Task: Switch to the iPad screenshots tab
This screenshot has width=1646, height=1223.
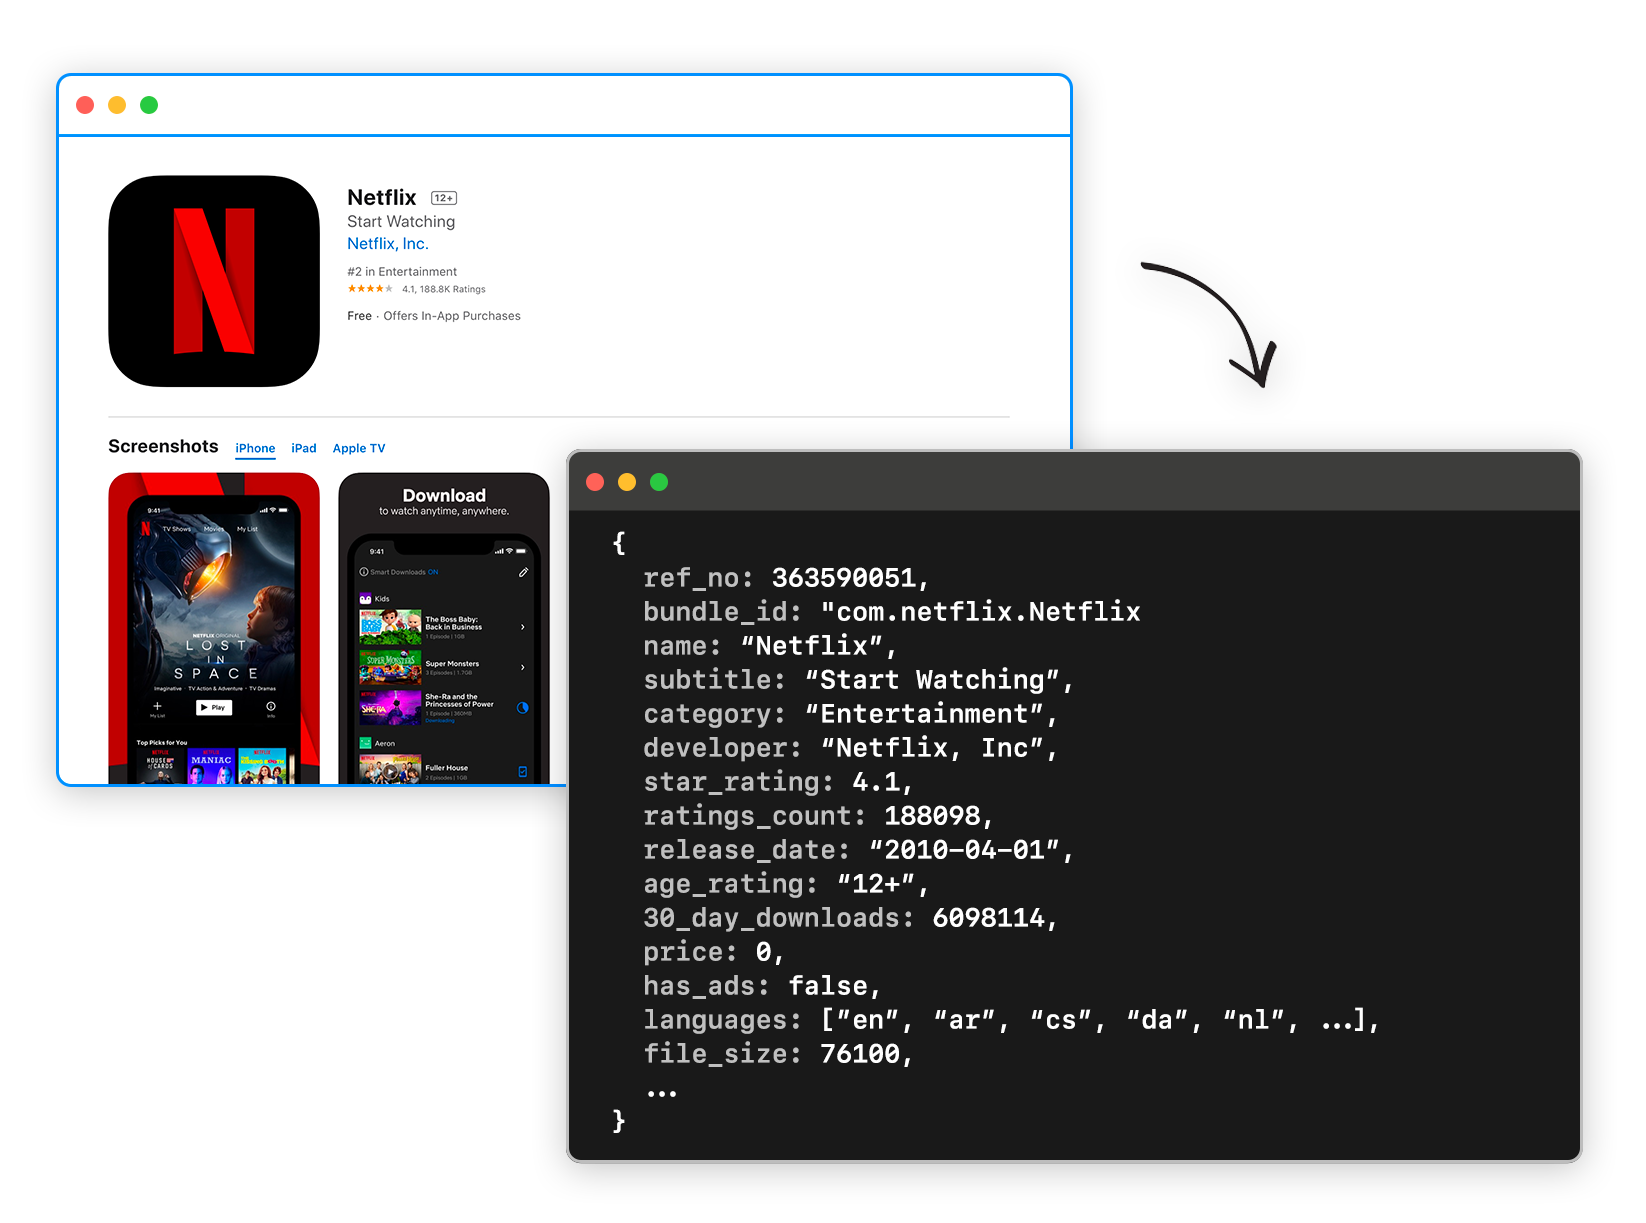Action: click(x=303, y=448)
